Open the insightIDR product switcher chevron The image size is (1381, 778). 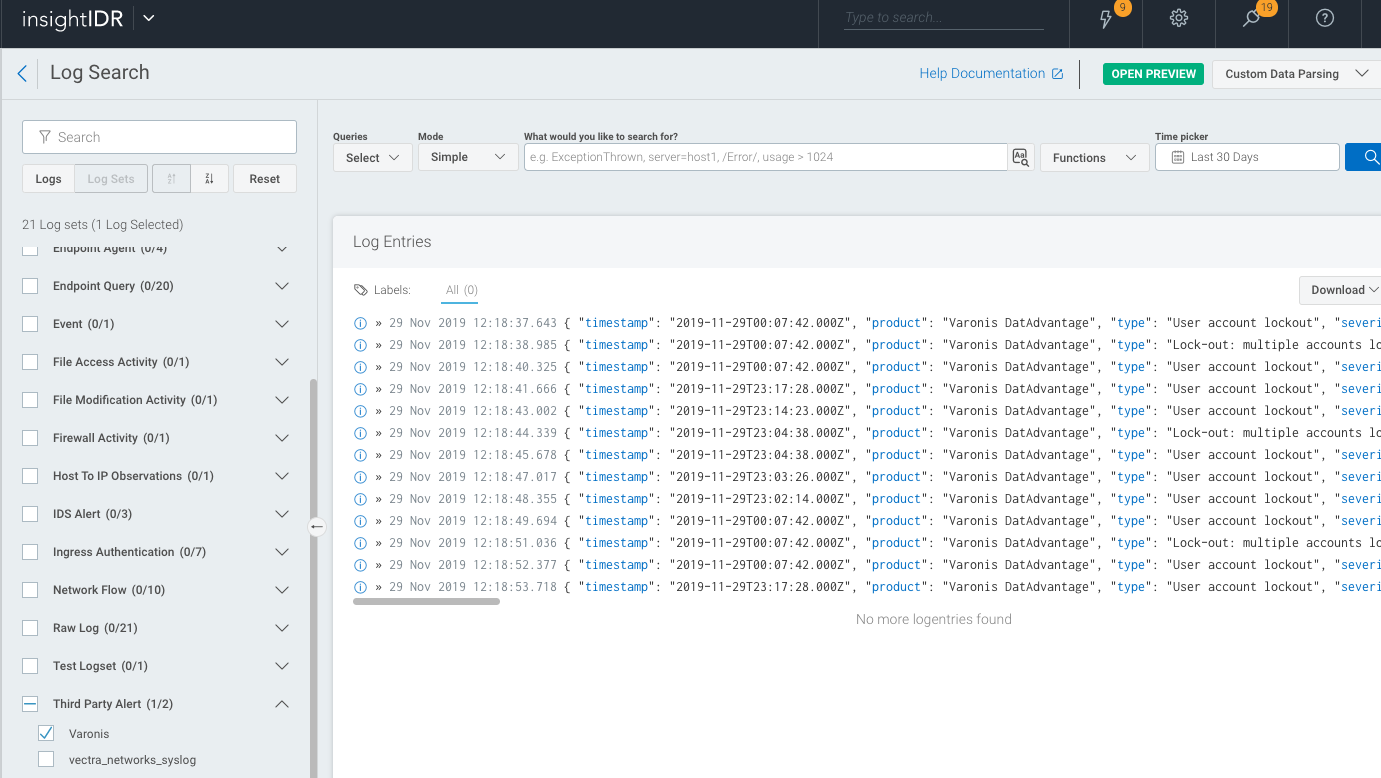click(148, 18)
